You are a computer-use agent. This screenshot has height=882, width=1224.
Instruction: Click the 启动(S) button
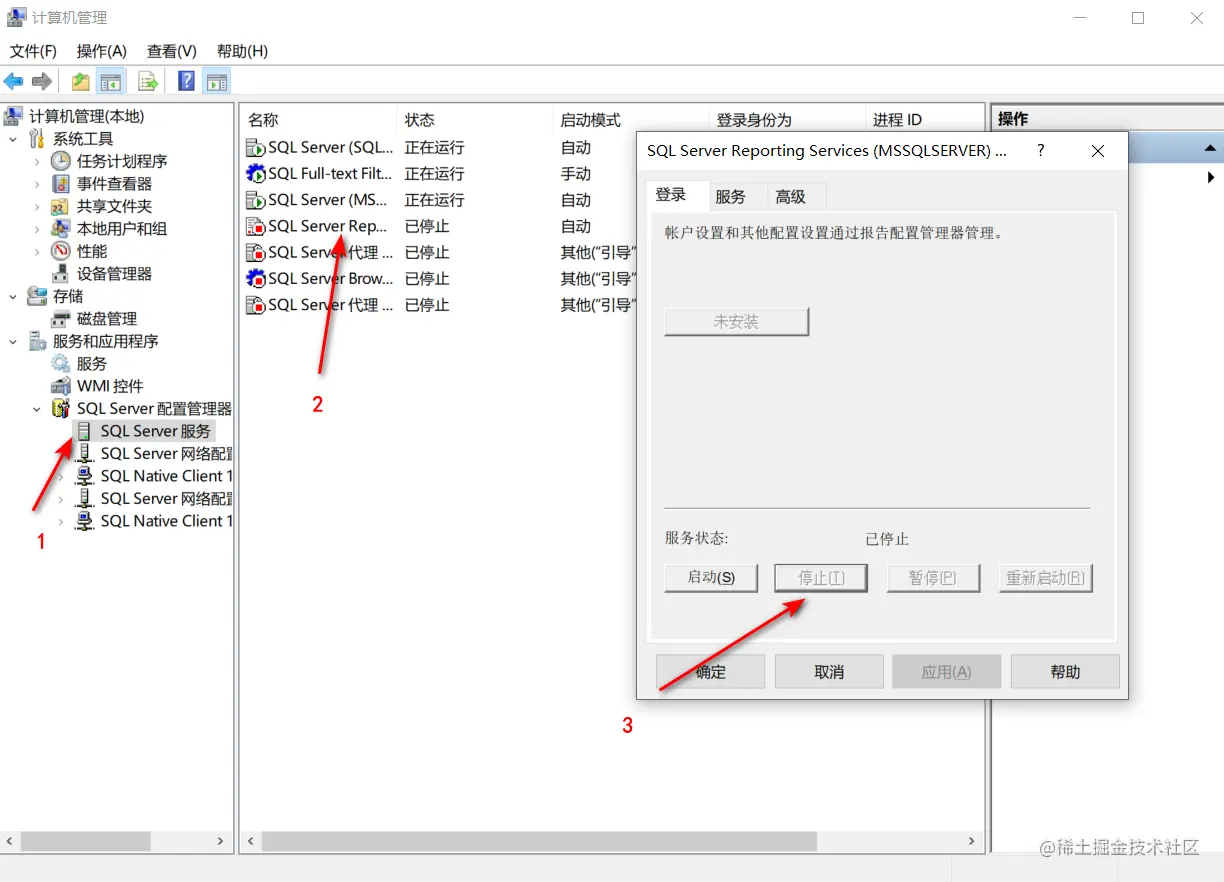click(x=711, y=578)
